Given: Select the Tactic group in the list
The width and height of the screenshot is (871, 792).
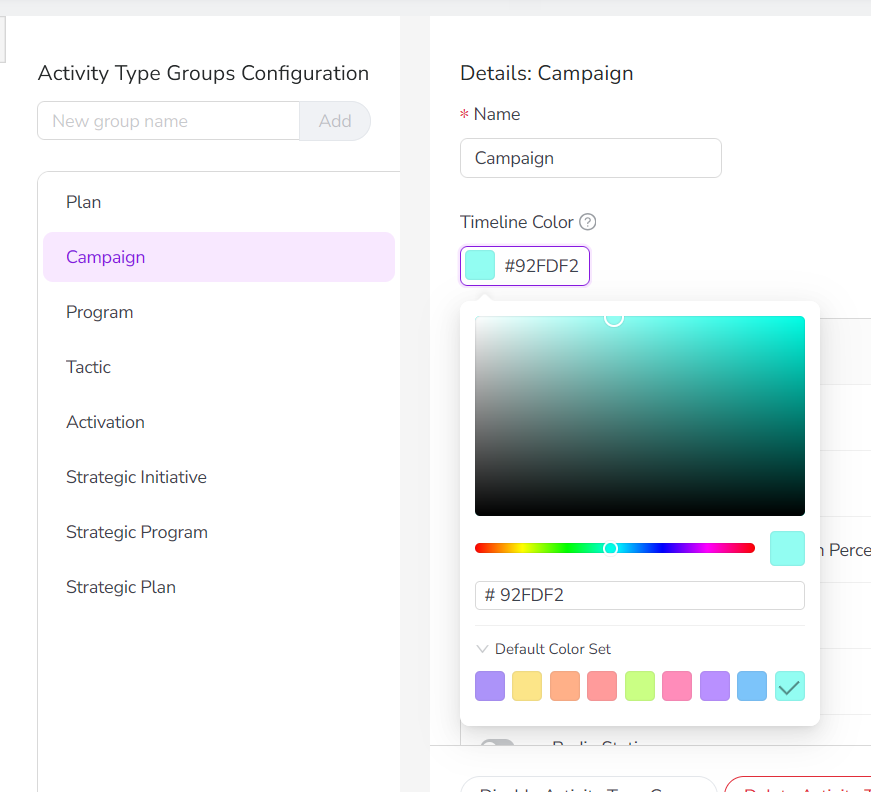Looking at the screenshot, I should [88, 367].
